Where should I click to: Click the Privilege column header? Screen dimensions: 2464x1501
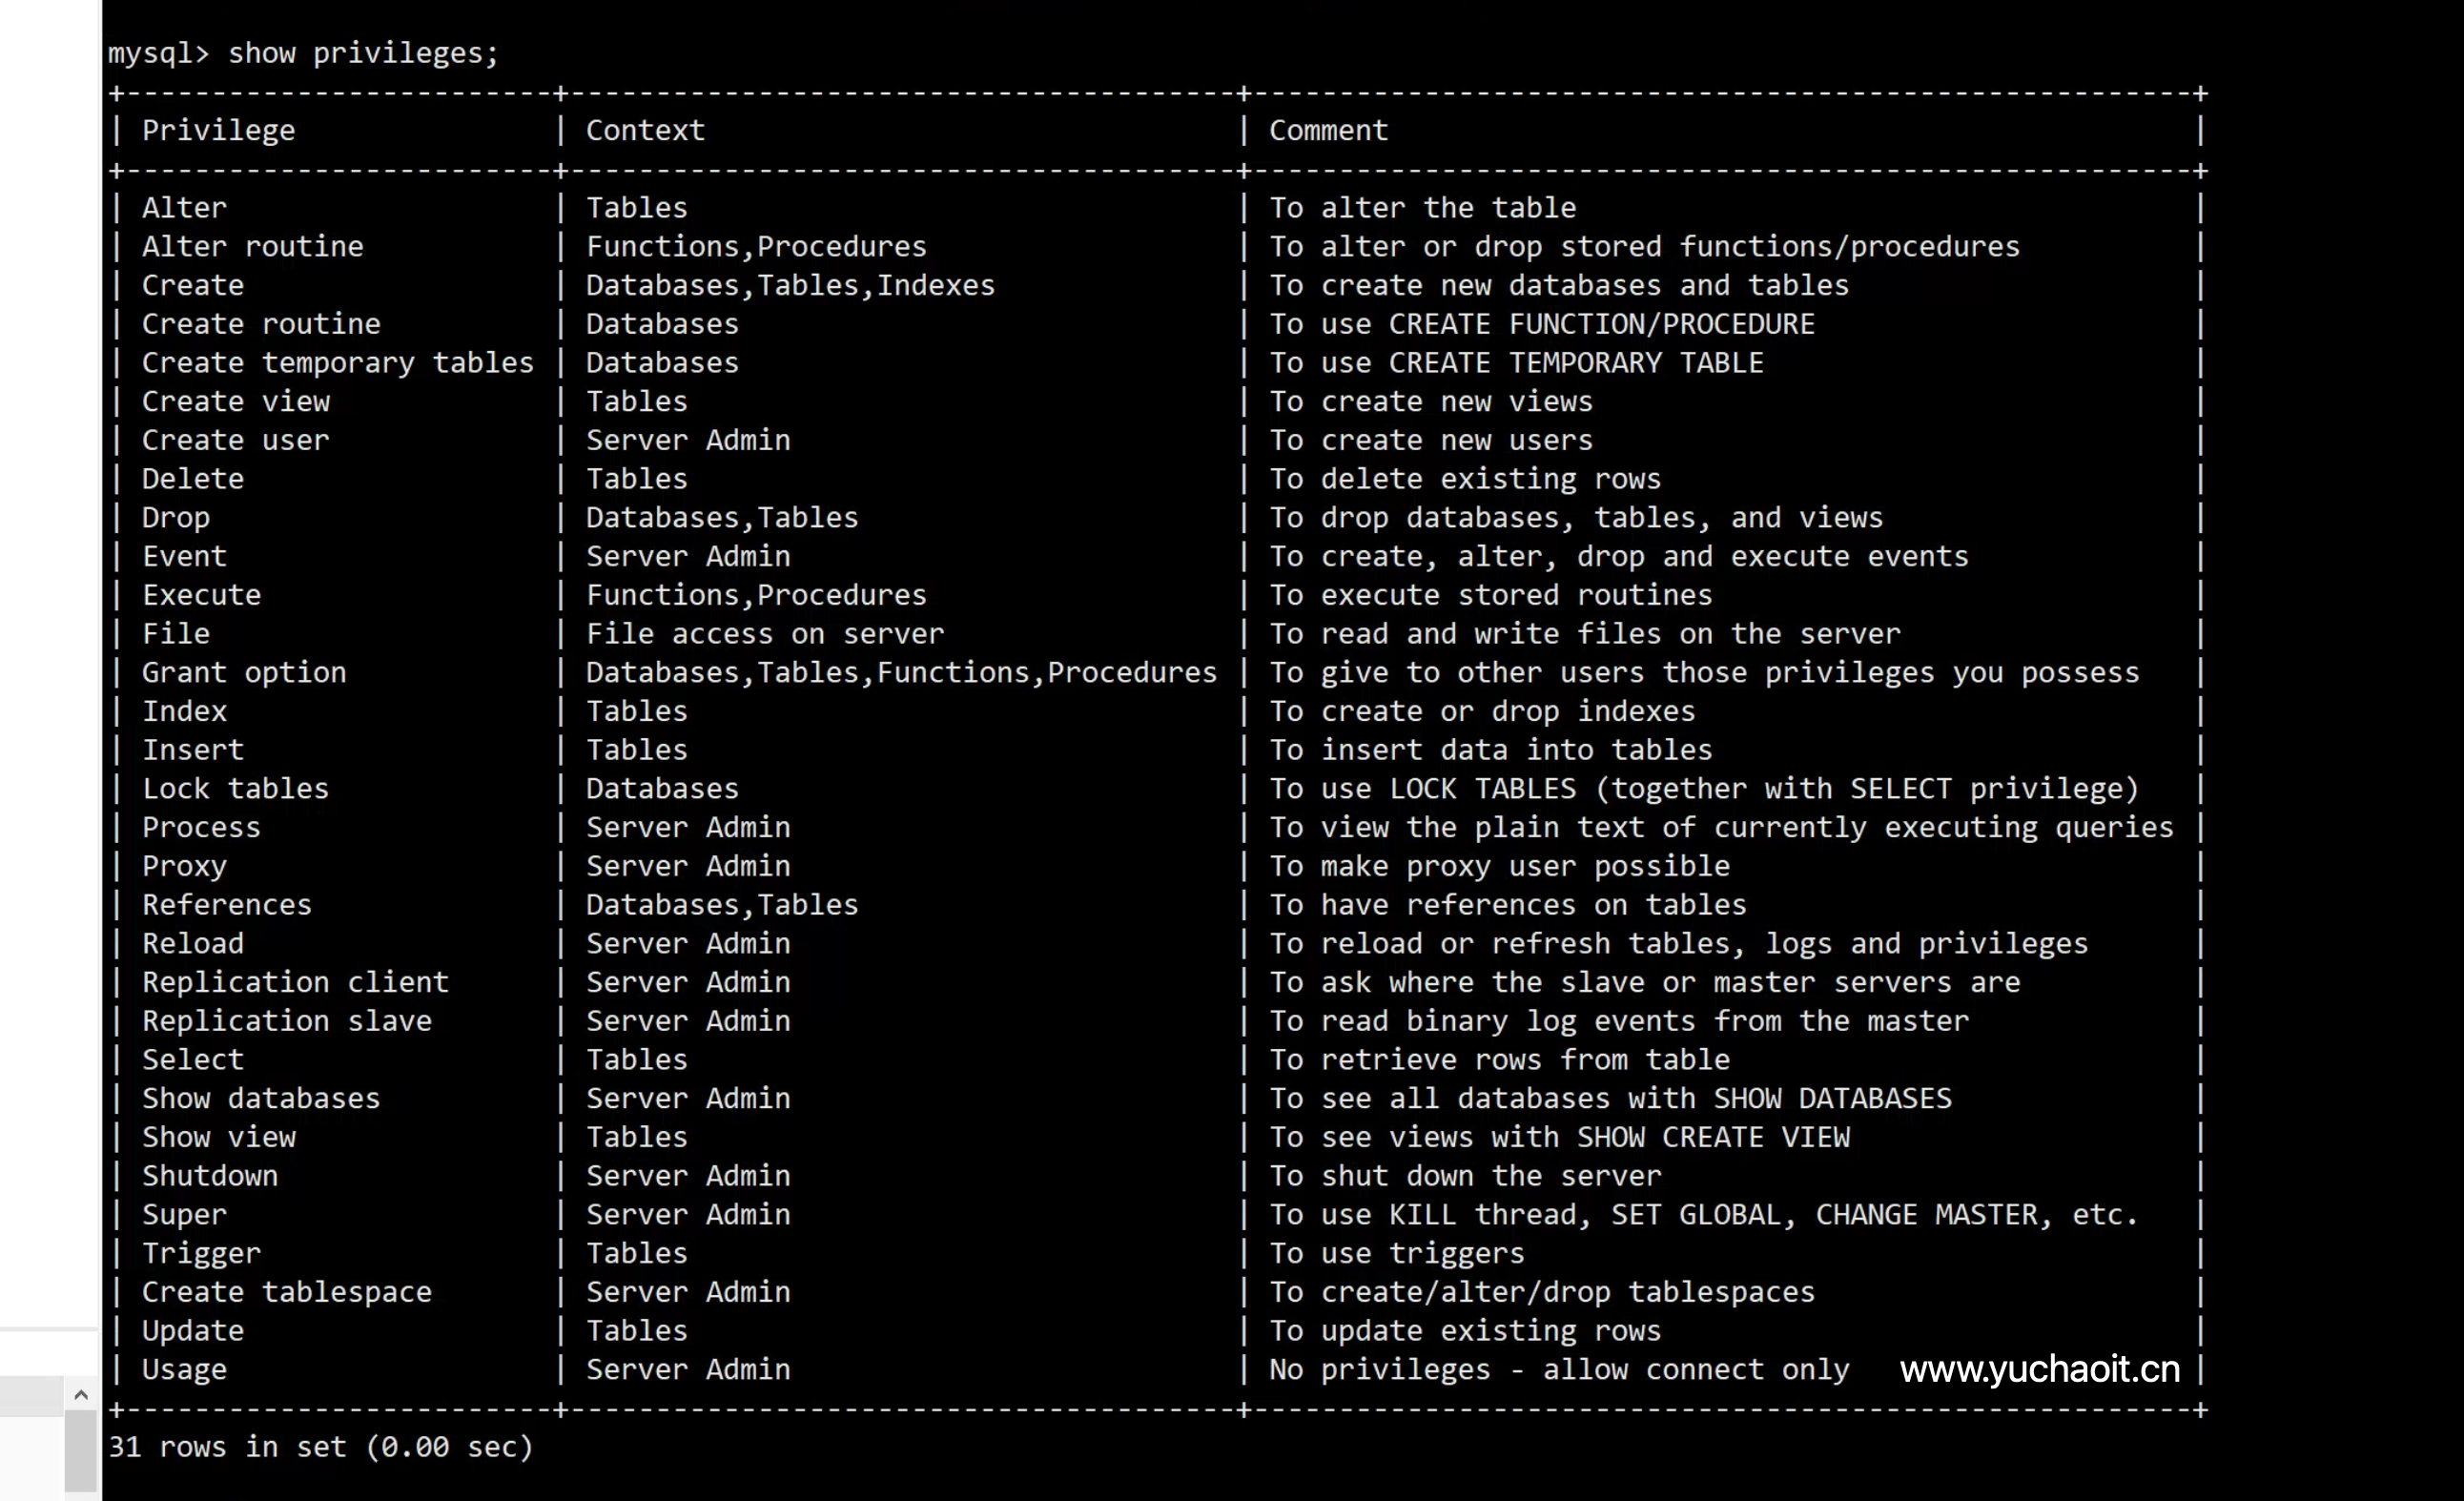point(218,130)
